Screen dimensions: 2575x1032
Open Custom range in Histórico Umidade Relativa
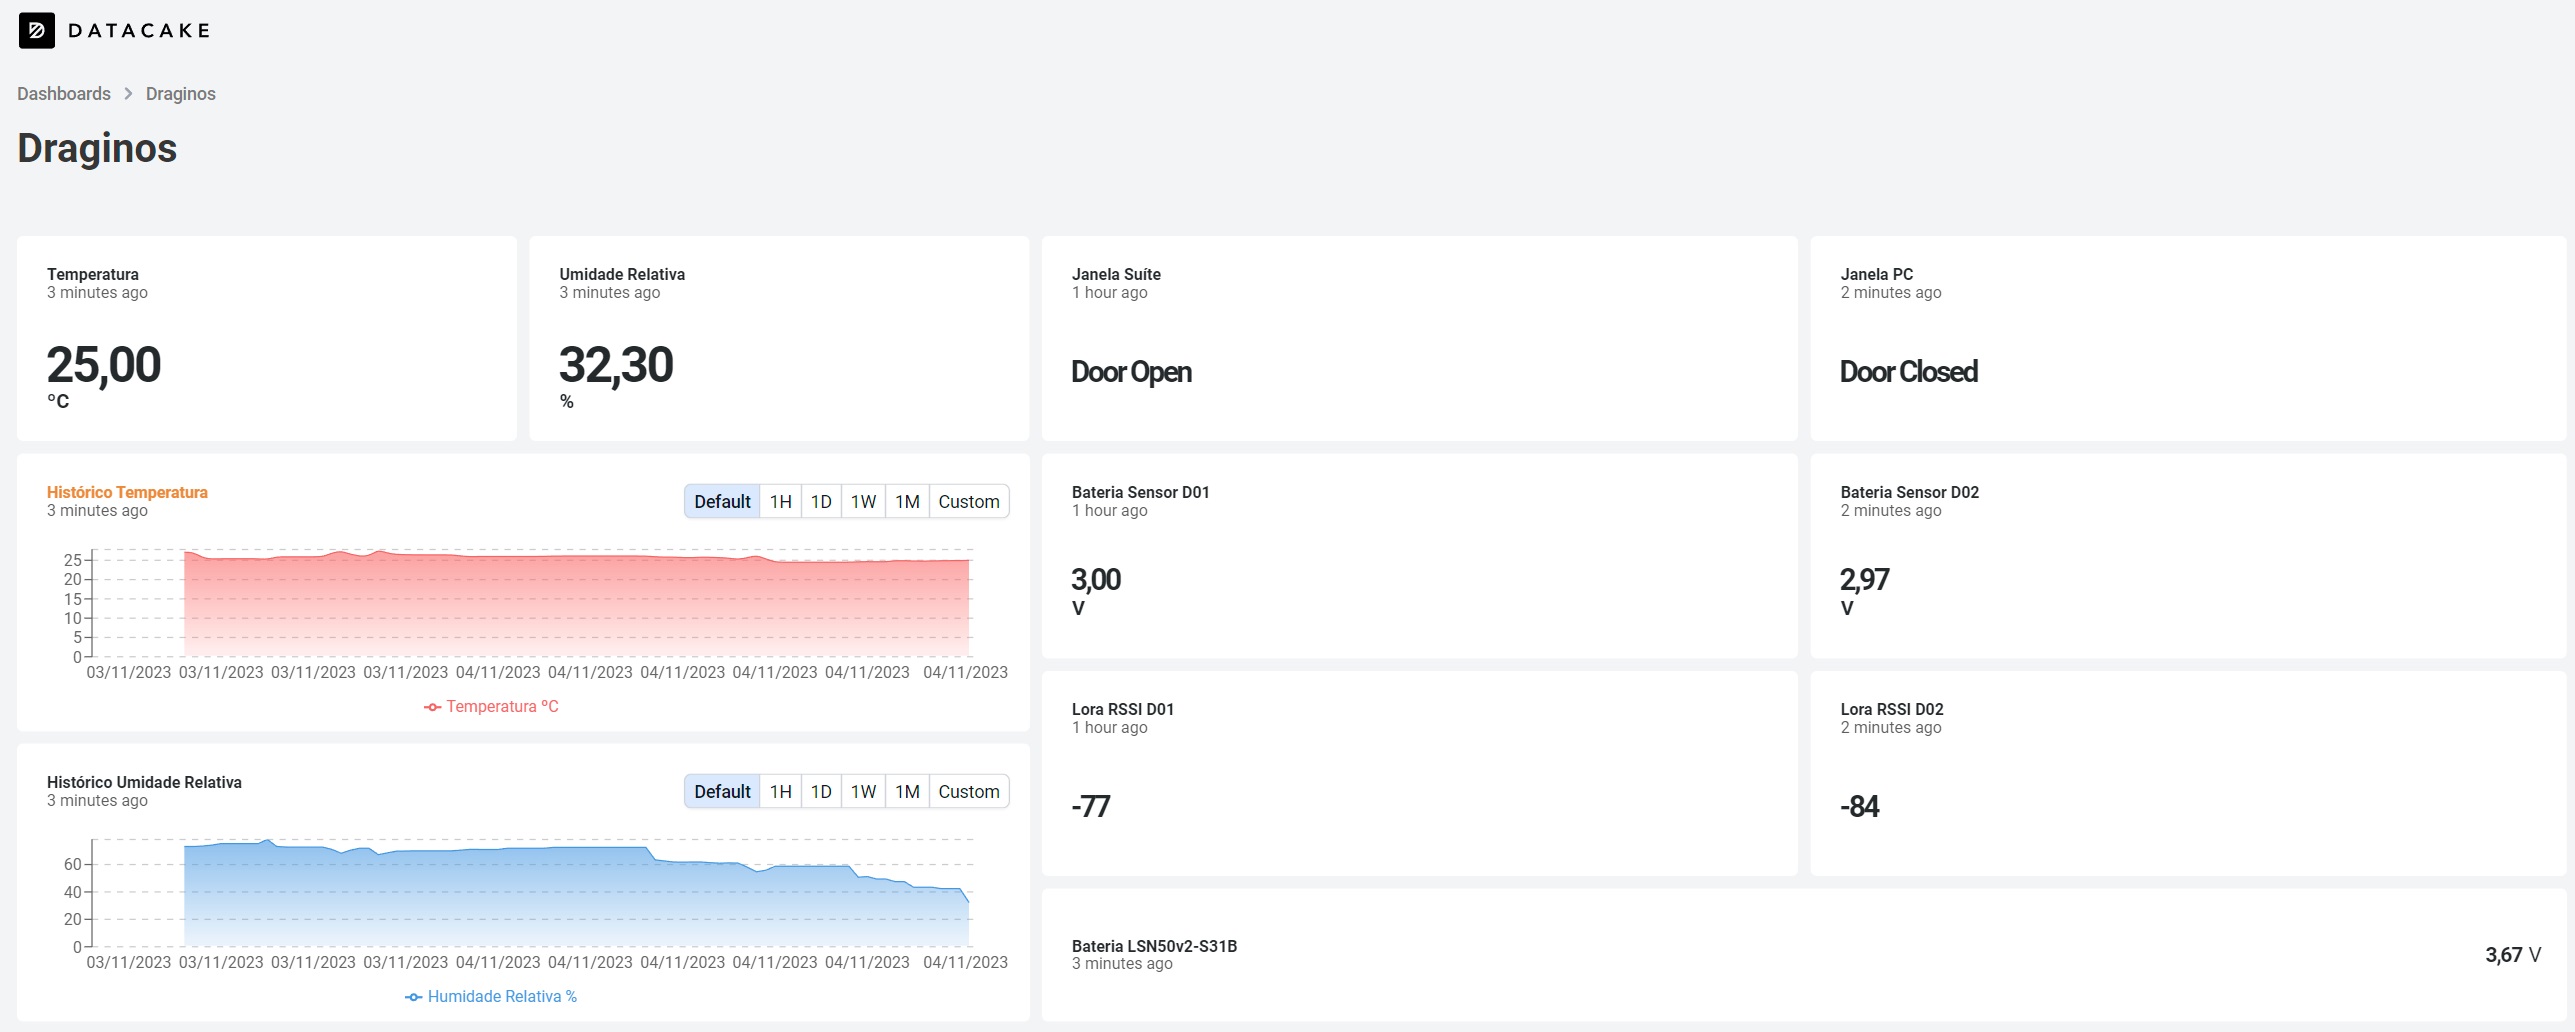pos(969,792)
